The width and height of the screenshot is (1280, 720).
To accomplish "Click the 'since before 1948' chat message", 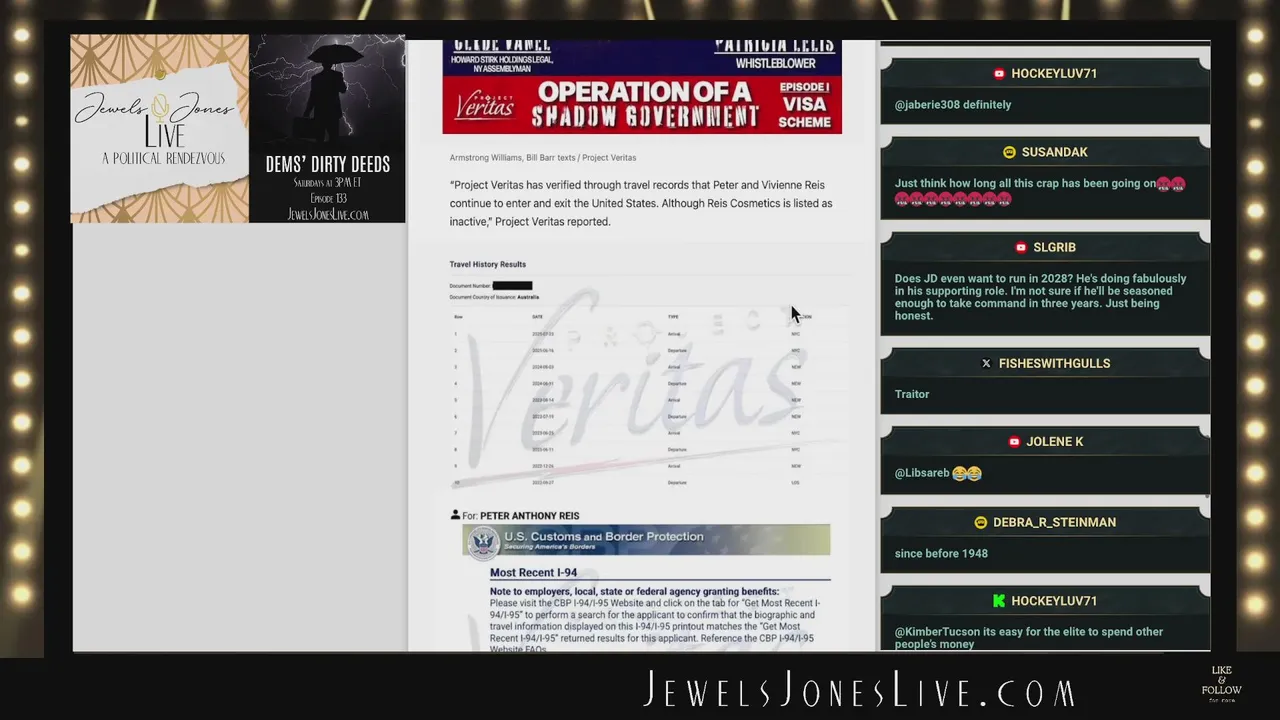I will coord(941,553).
